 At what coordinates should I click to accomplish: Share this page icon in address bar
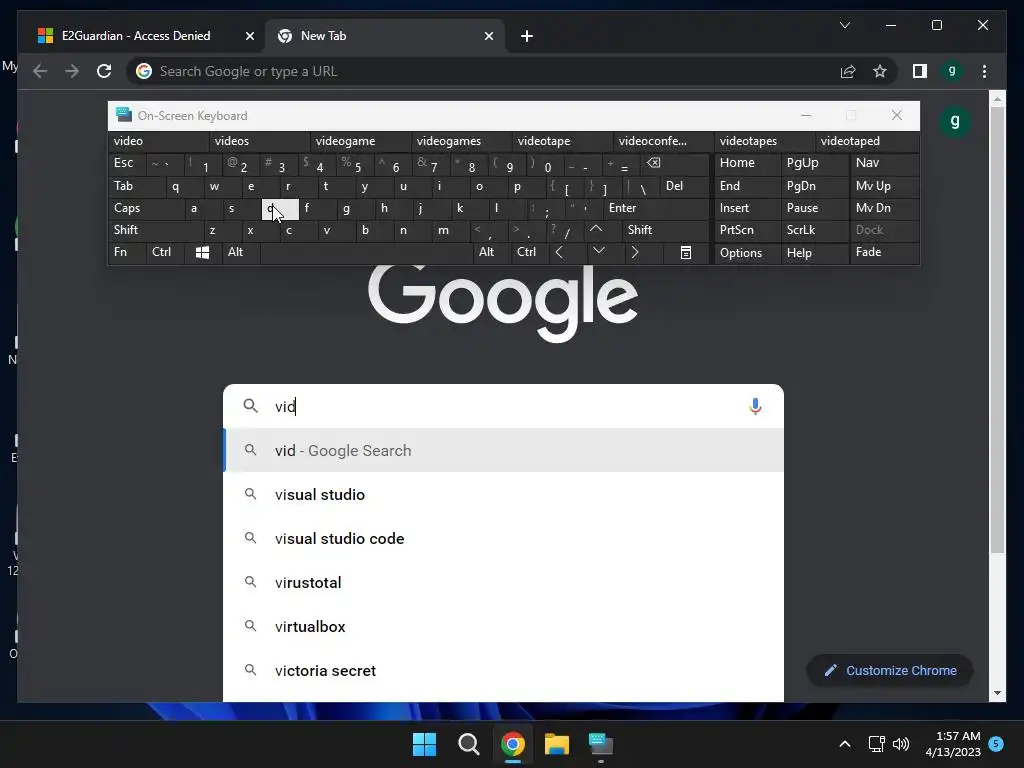click(x=848, y=71)
